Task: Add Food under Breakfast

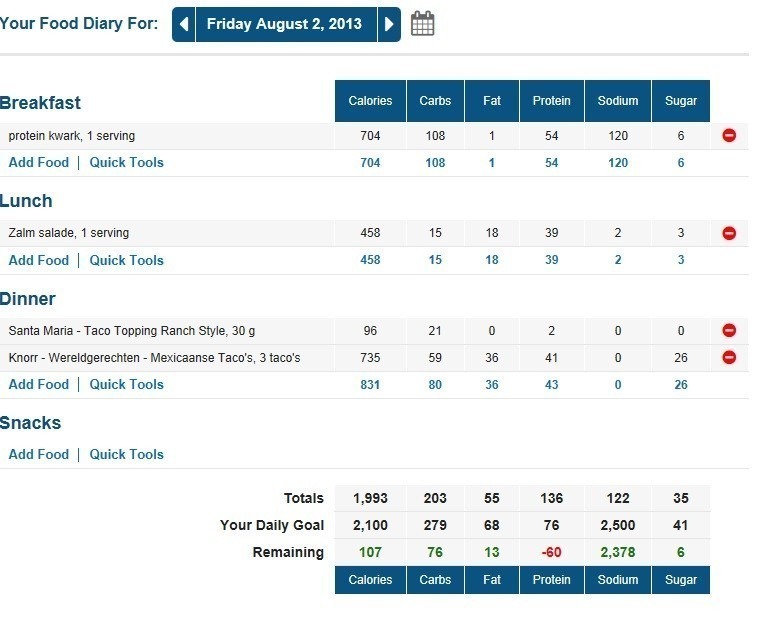Action: [39, 162]
